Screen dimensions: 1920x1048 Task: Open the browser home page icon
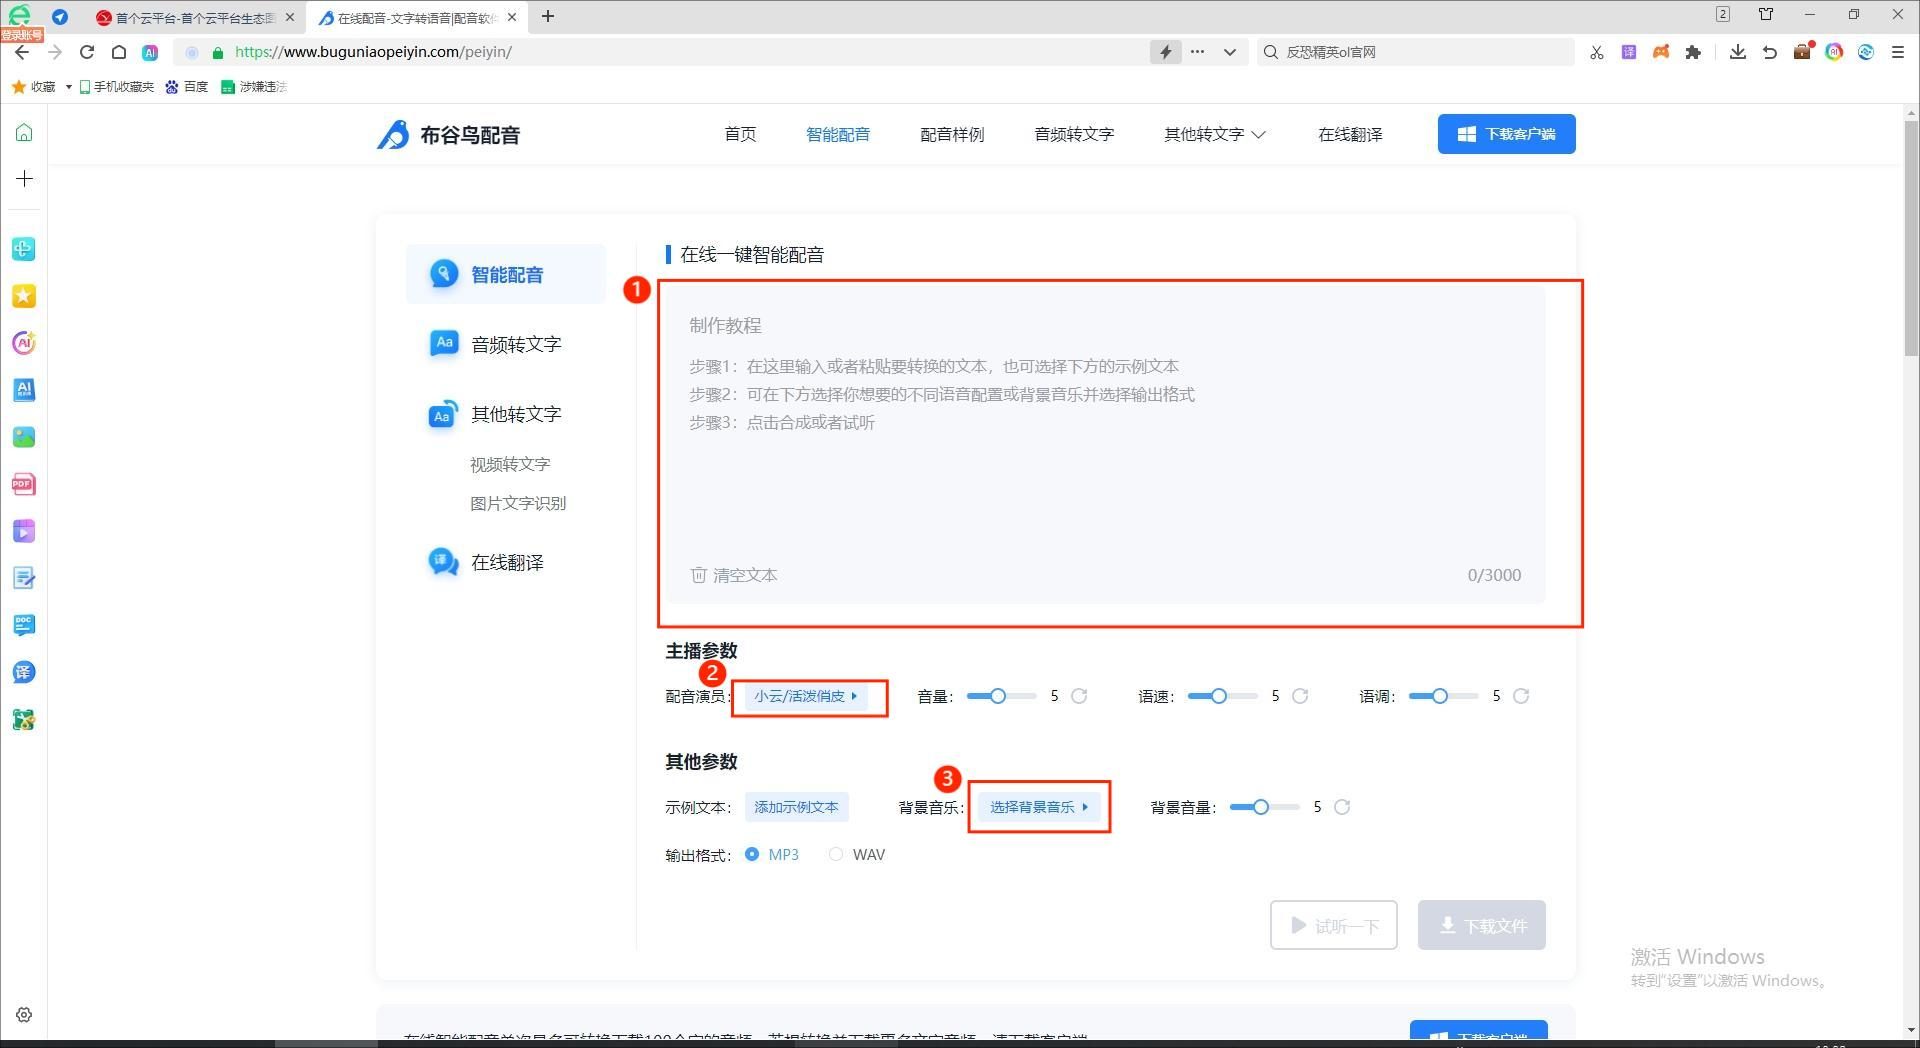119,52
